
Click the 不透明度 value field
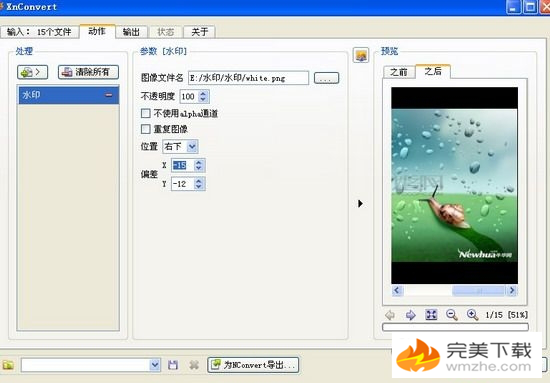(189, 96)
